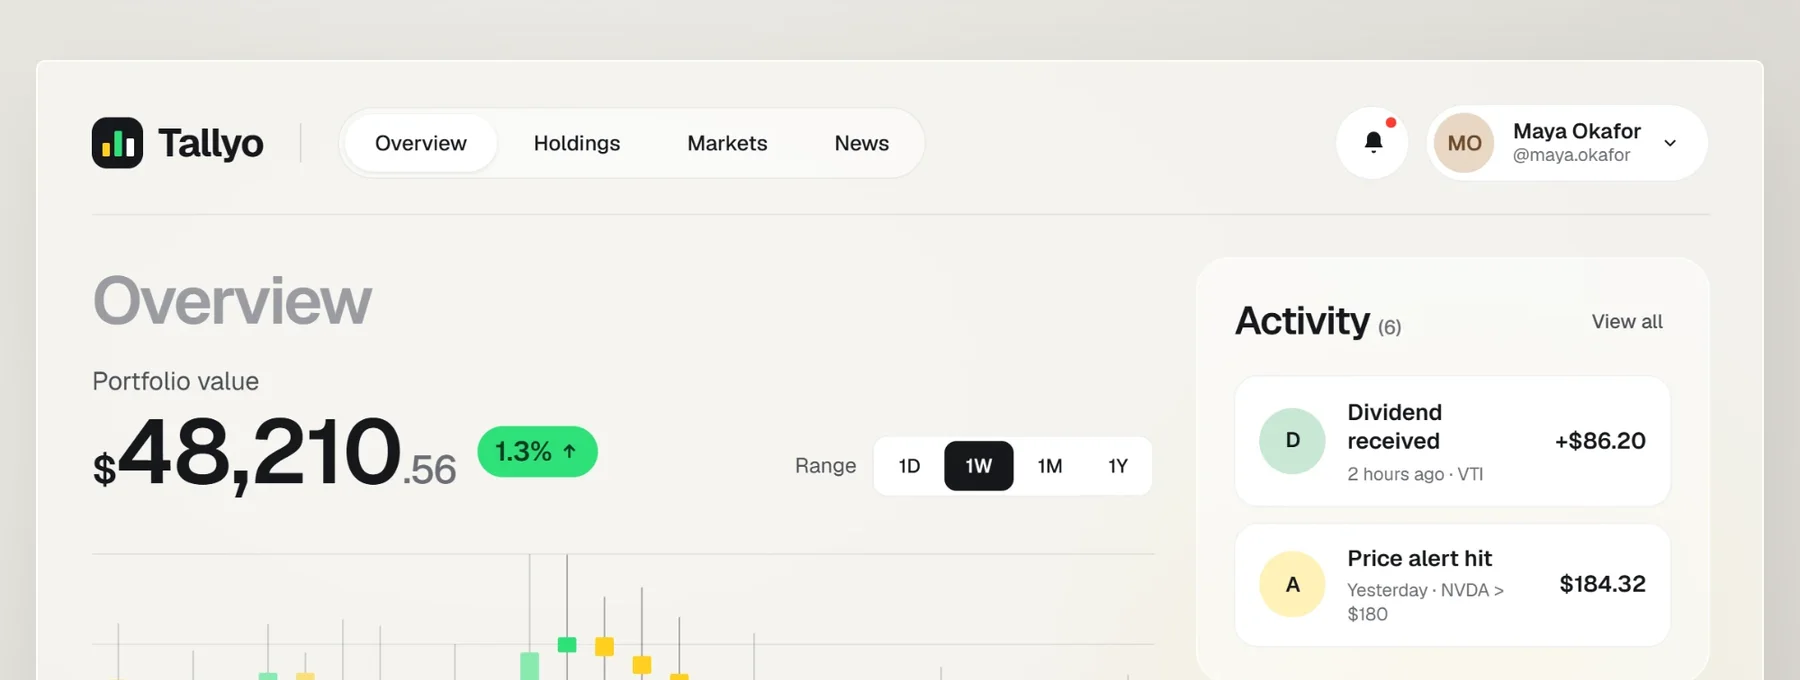Expand the Maya Okafor account chevron
Viewport: 1800px width, 680px height.
tap(1670, 143)
